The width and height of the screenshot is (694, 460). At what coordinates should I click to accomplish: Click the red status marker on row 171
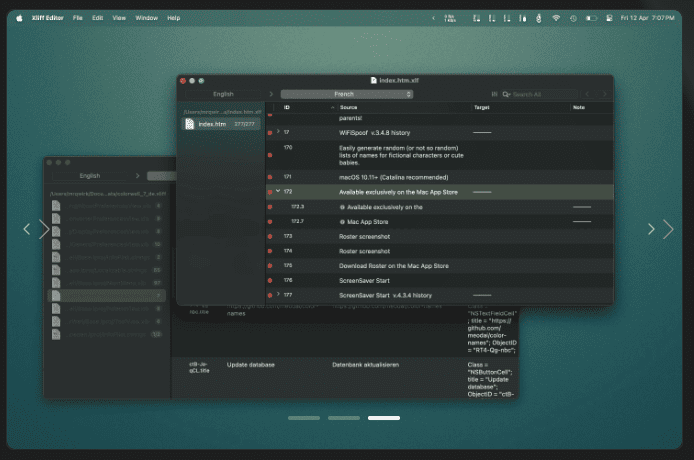[x=270, y=177]
